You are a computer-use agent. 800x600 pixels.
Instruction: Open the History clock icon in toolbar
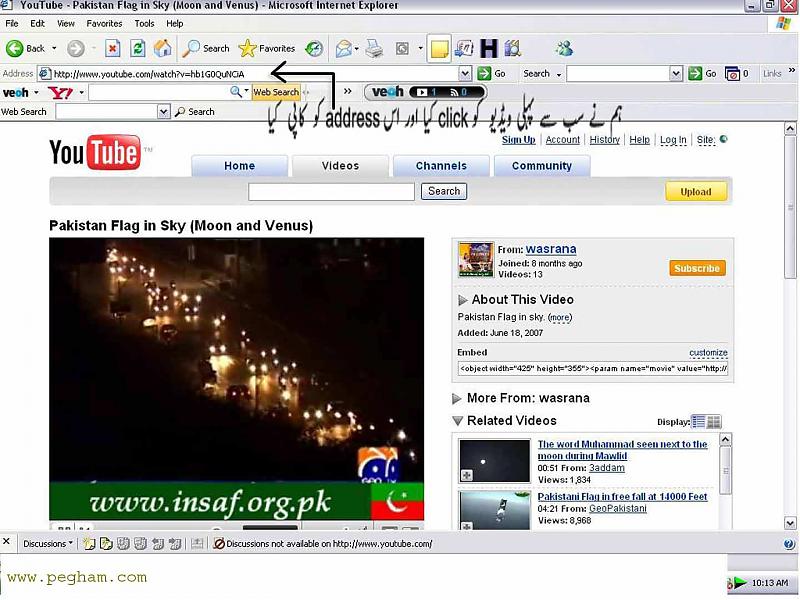point(314,48)
